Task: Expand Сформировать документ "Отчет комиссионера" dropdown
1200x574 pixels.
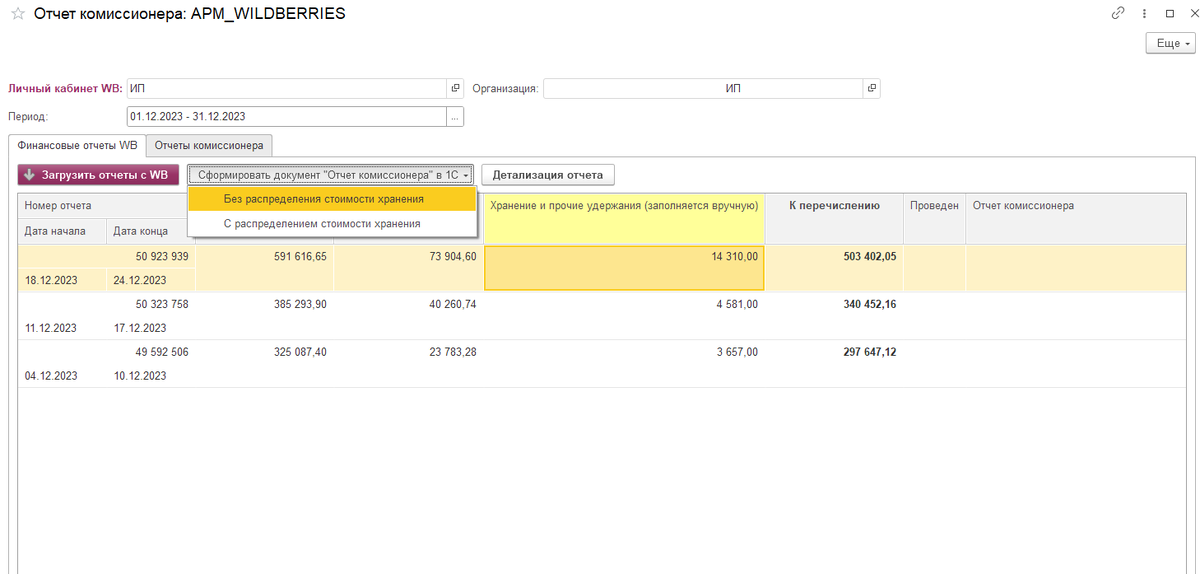Action: 333,175
